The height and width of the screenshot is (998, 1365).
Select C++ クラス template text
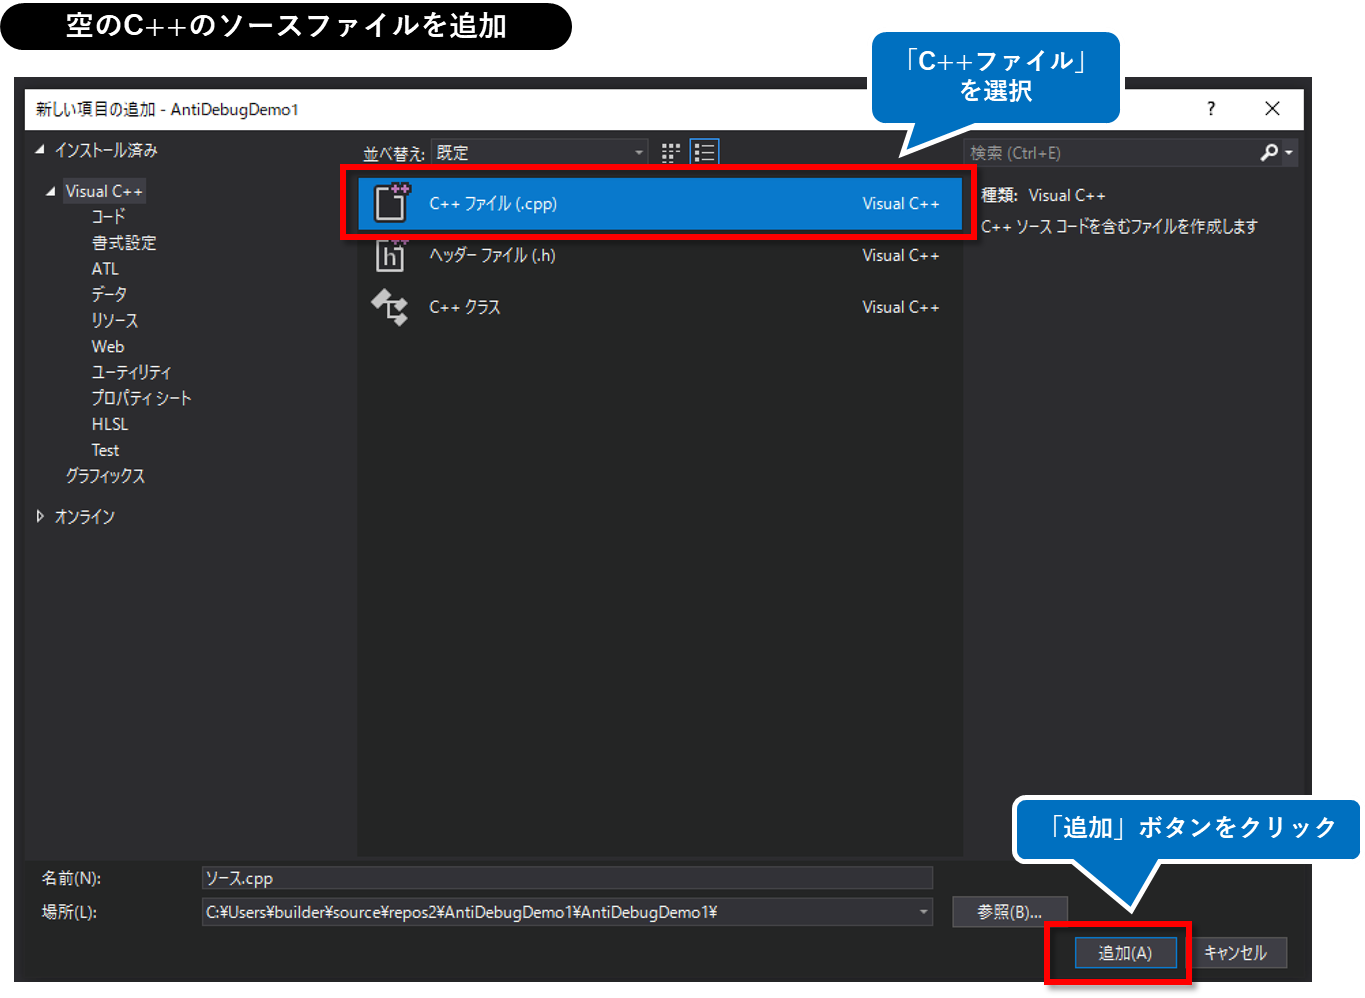click(x=465, y=307)
